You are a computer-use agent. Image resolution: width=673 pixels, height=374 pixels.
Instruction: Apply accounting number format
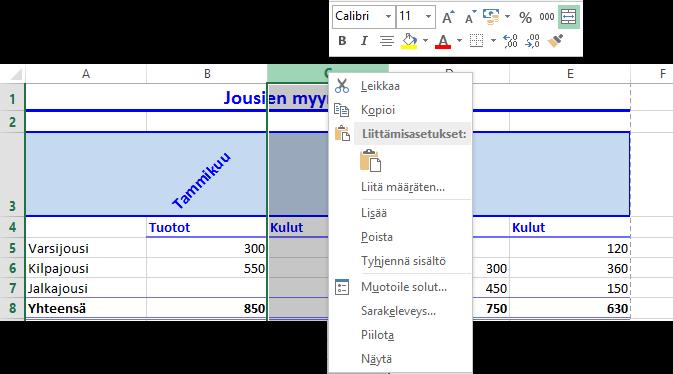tap(491, 17)
